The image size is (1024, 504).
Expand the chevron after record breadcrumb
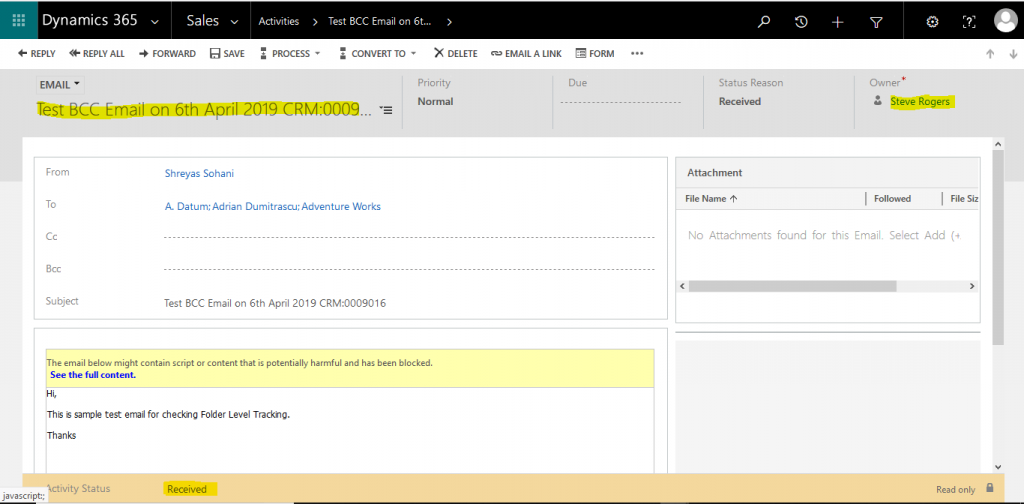click(x=449, y=22)
